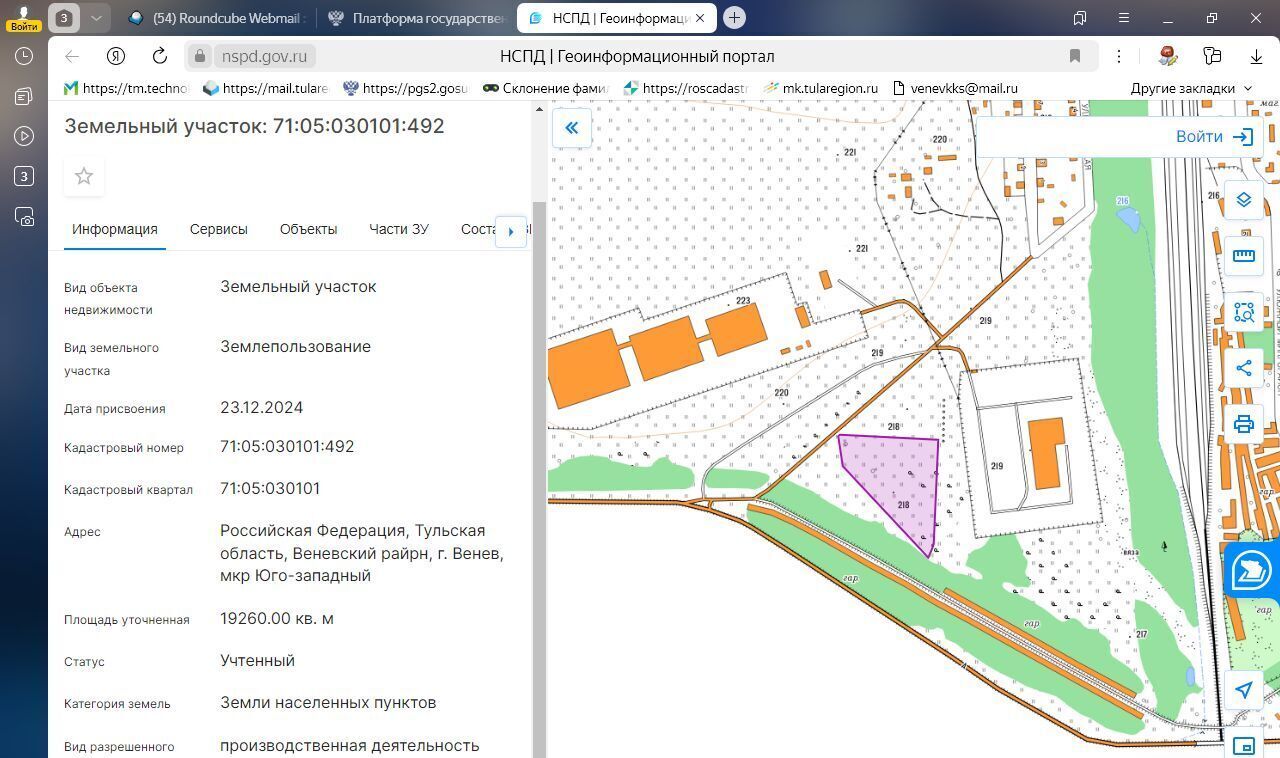Open the browser history sidebar icon
Viewport: 1280px width, 758px height.
coord(24,57)
